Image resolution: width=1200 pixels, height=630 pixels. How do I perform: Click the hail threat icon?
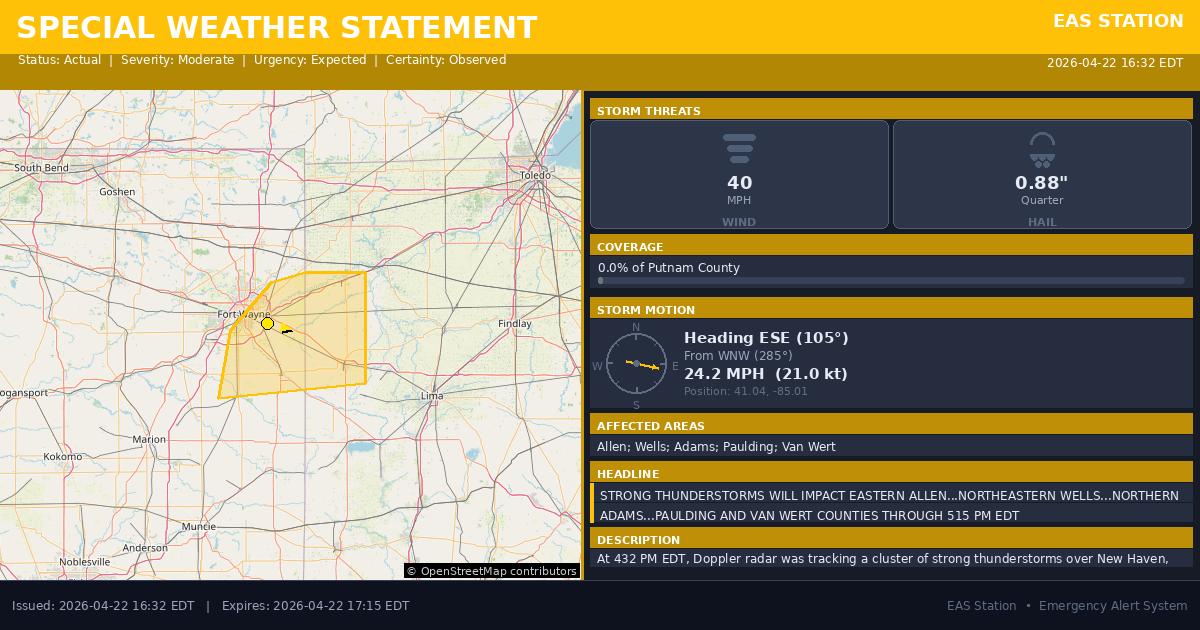[1042, 149]
